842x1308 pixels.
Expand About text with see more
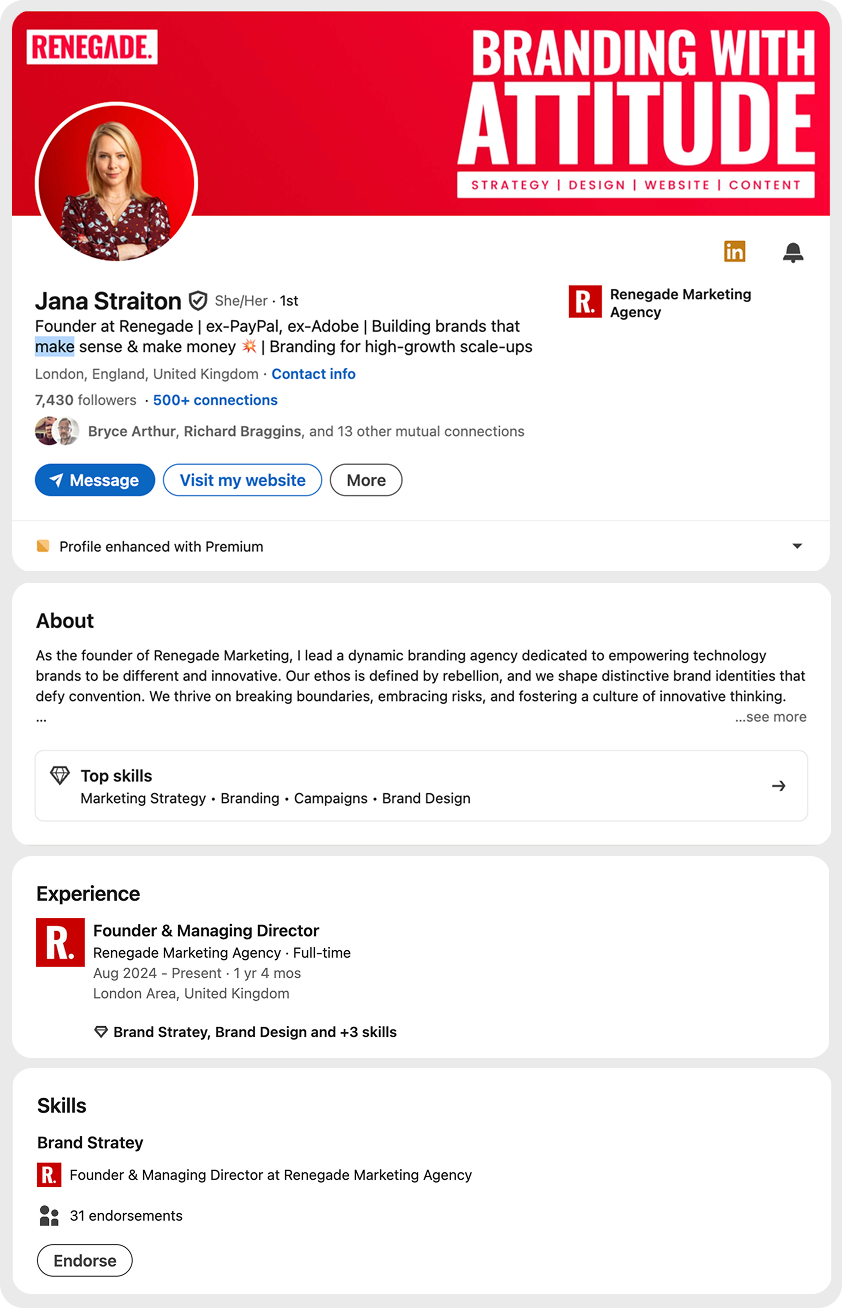[x=770, y=717]
